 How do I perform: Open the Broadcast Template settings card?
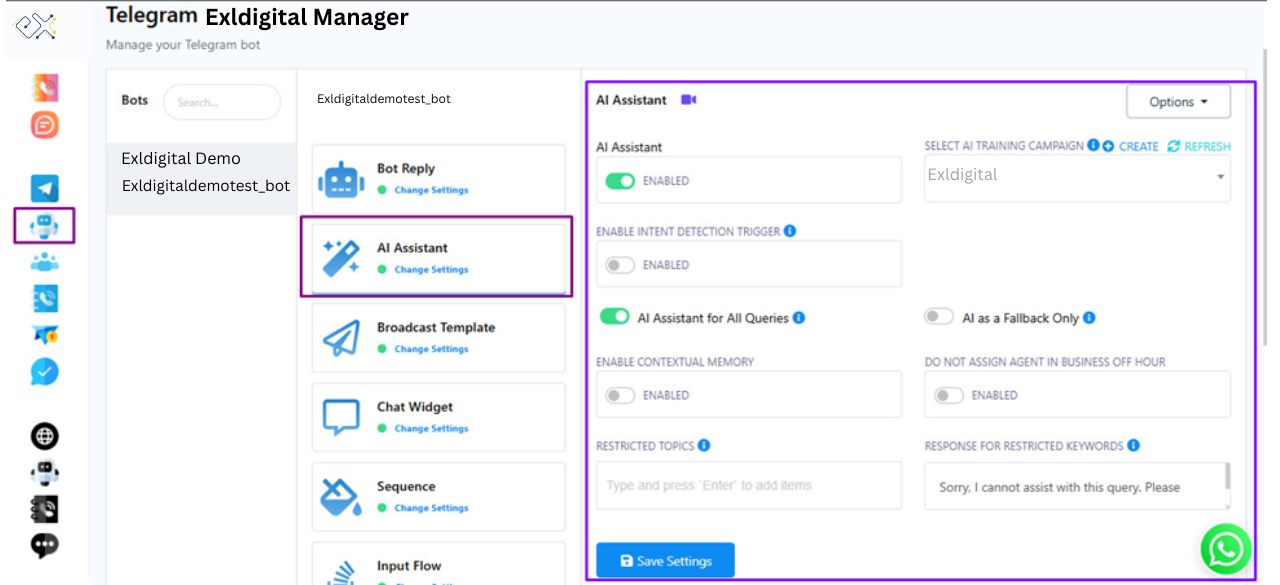point(438,338)
